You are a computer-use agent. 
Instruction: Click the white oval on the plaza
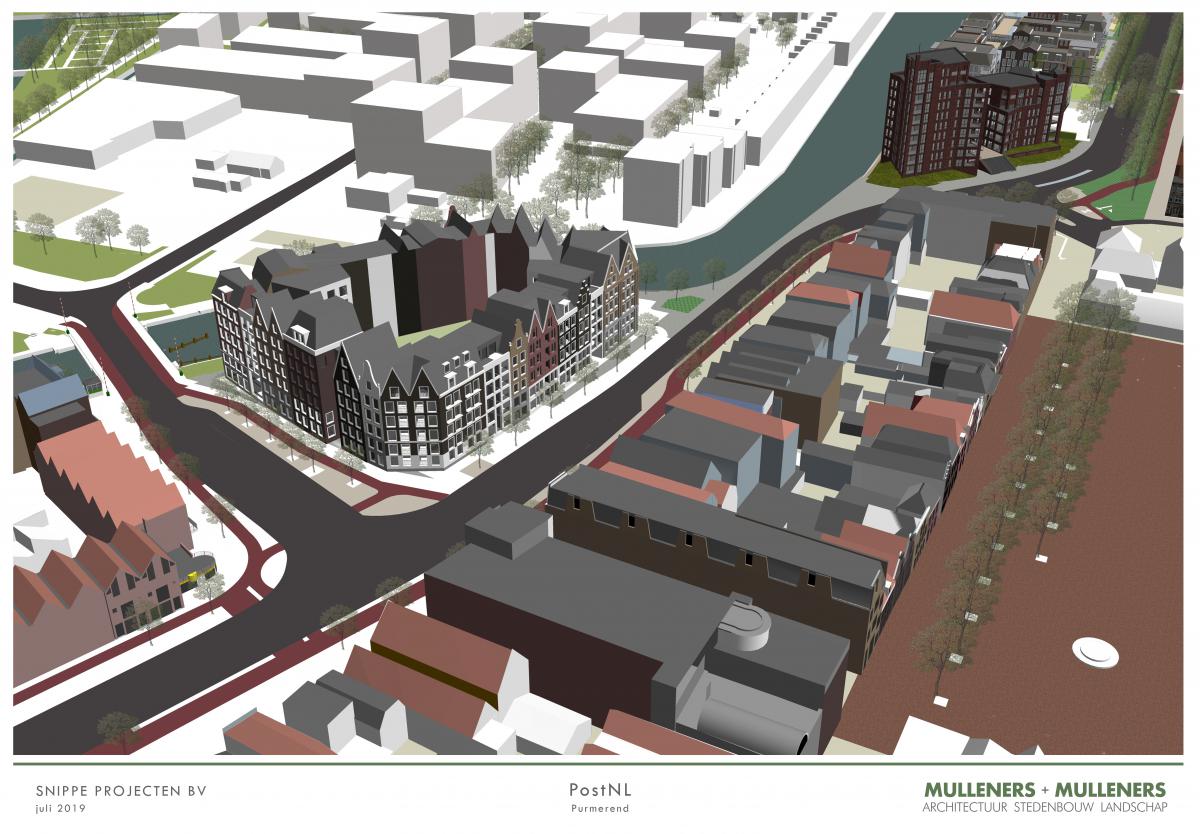click(x=1096, y=651)
